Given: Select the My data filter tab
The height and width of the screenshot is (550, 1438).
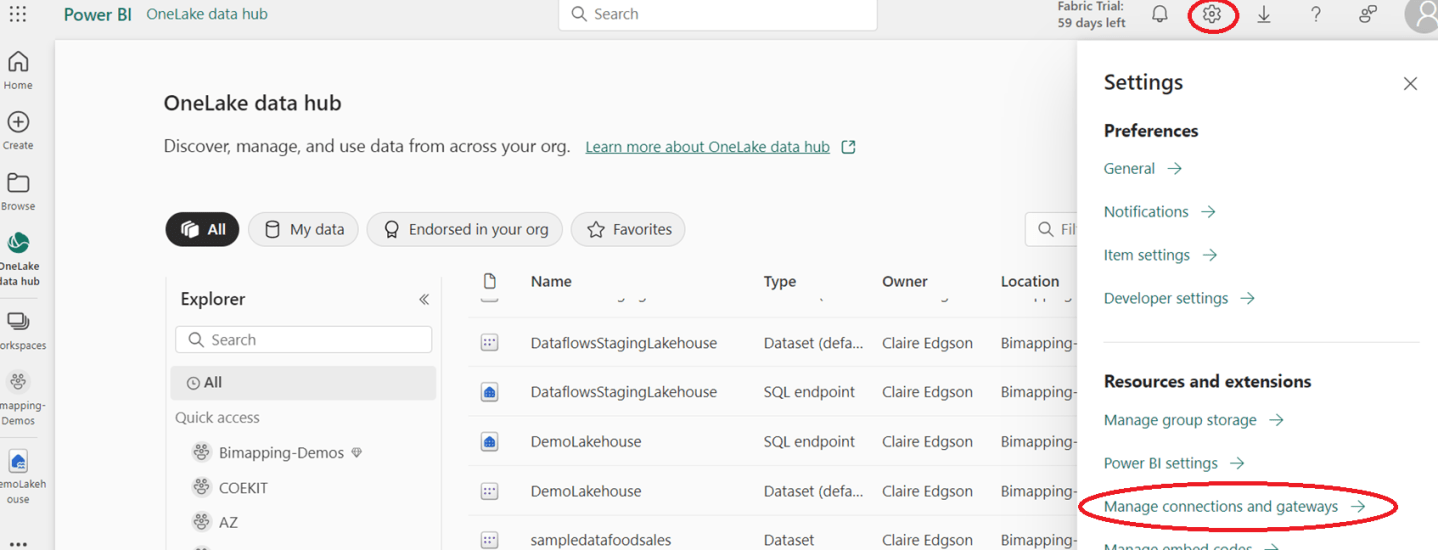Looking at the screenshot, I should (304, 229).
